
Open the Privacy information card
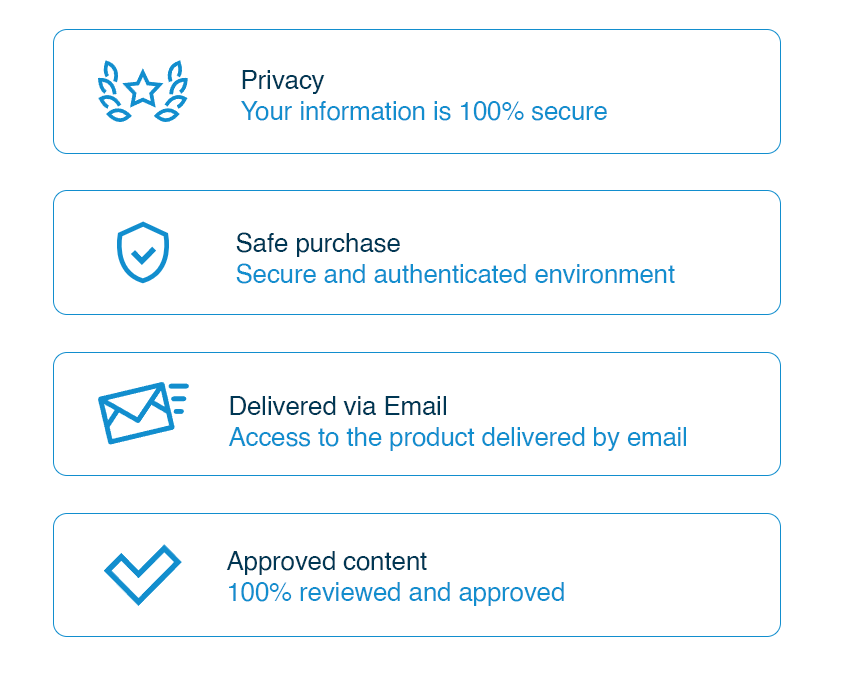[x=417, y=92]
